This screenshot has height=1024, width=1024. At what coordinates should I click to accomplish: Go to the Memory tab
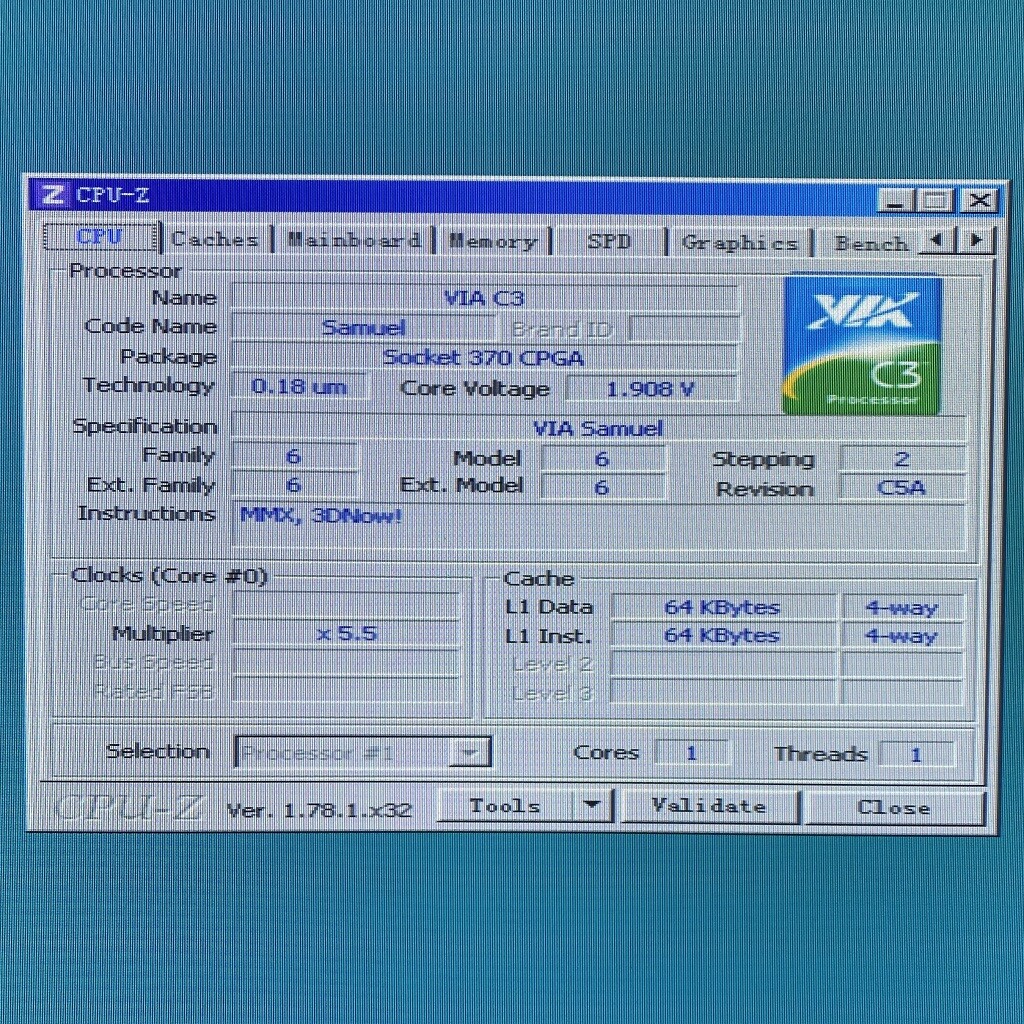pos(493,242)
